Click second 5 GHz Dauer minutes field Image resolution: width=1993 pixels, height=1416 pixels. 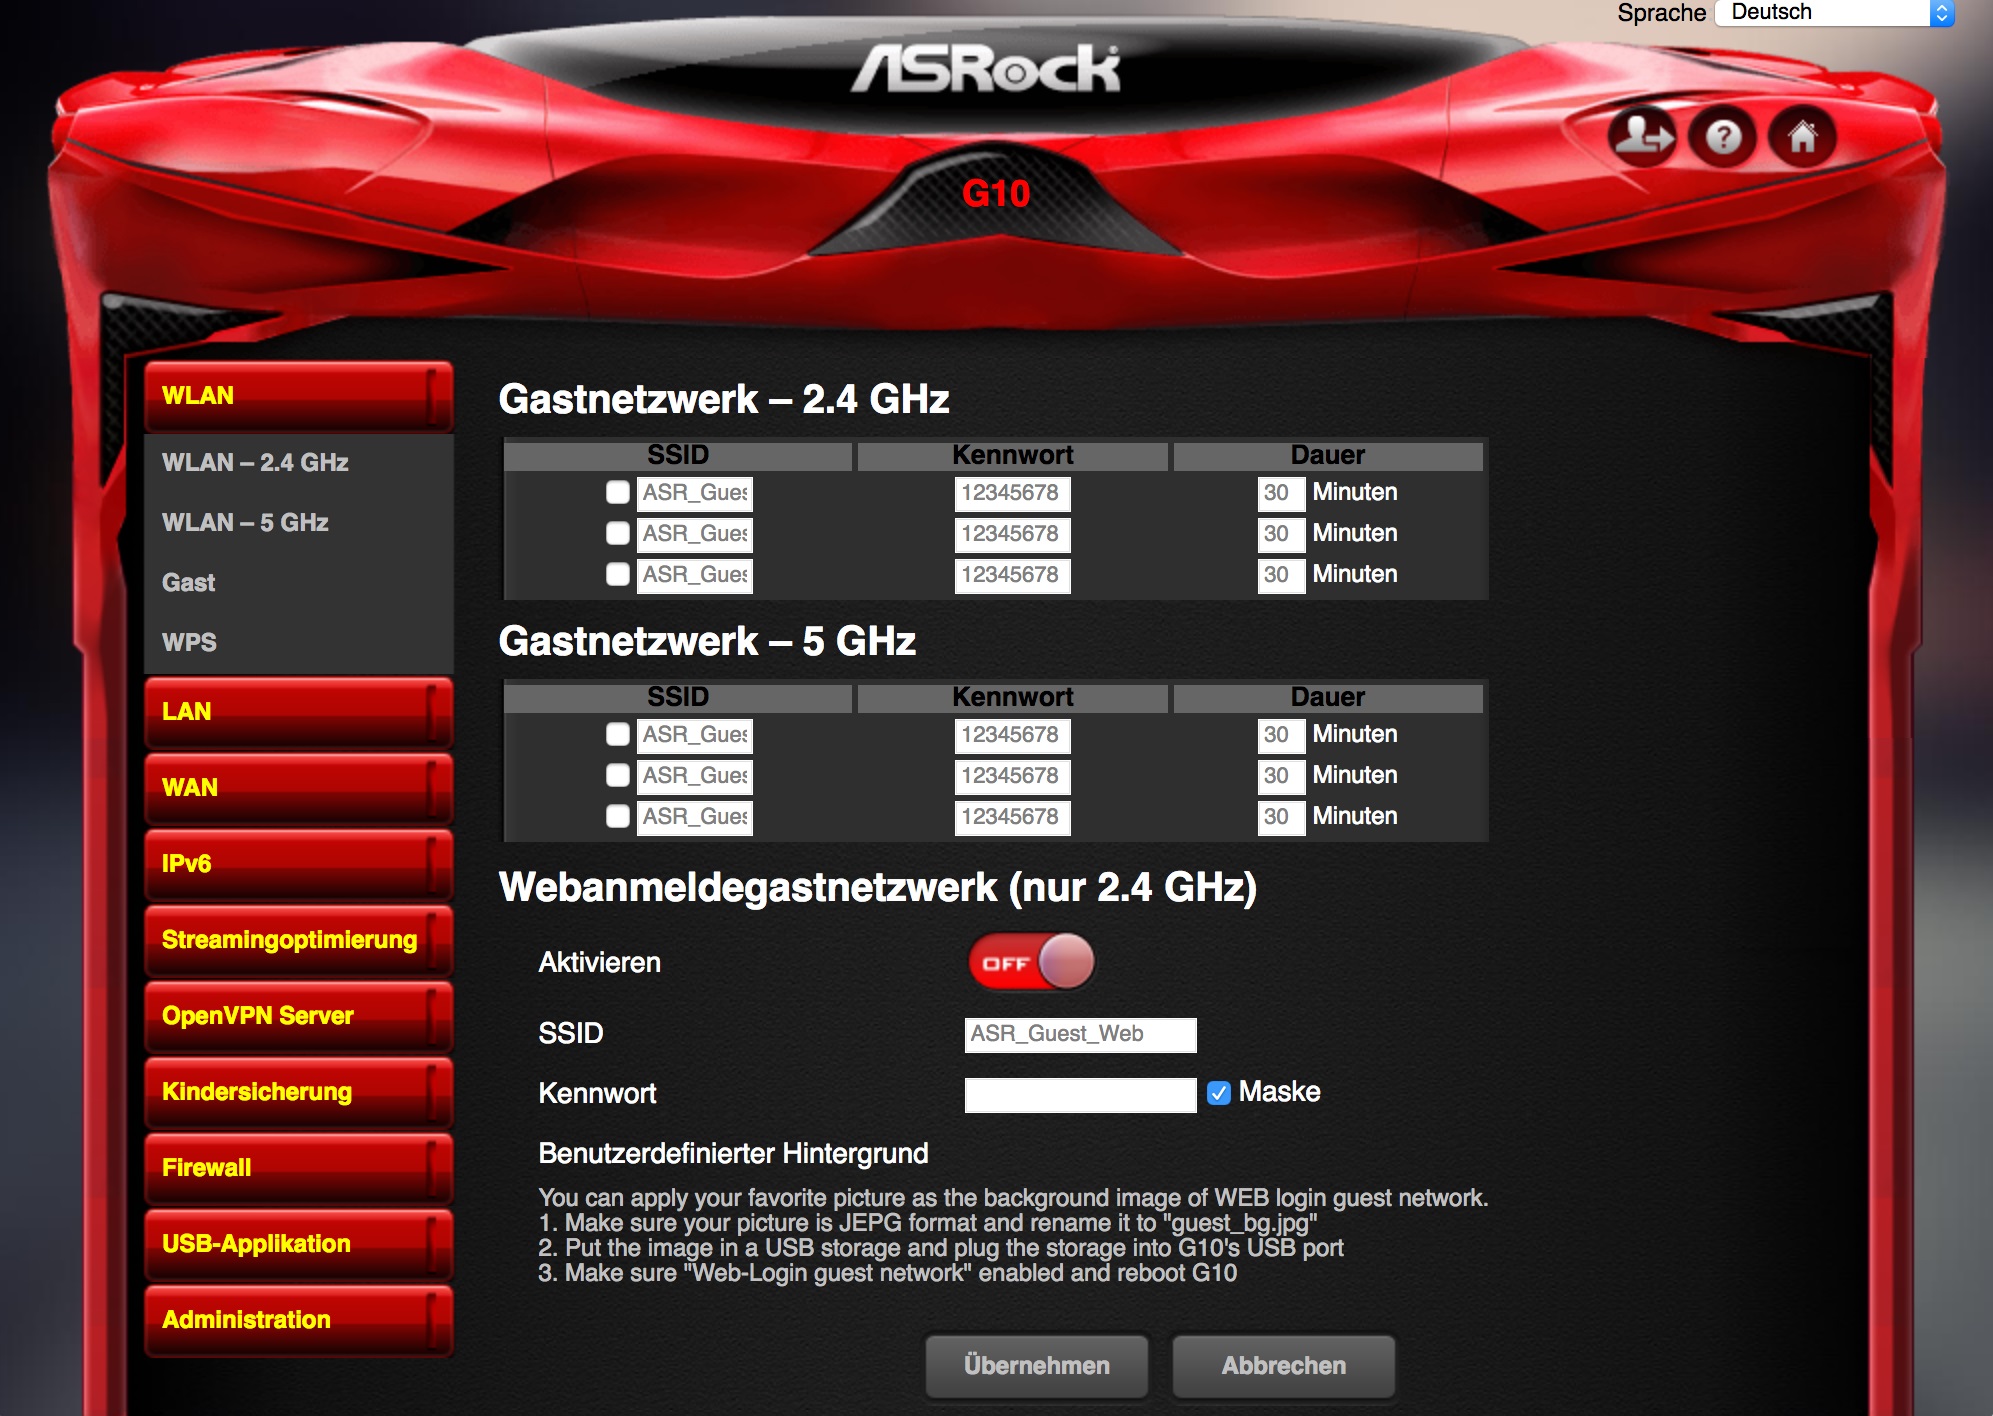click(1281, 776)
